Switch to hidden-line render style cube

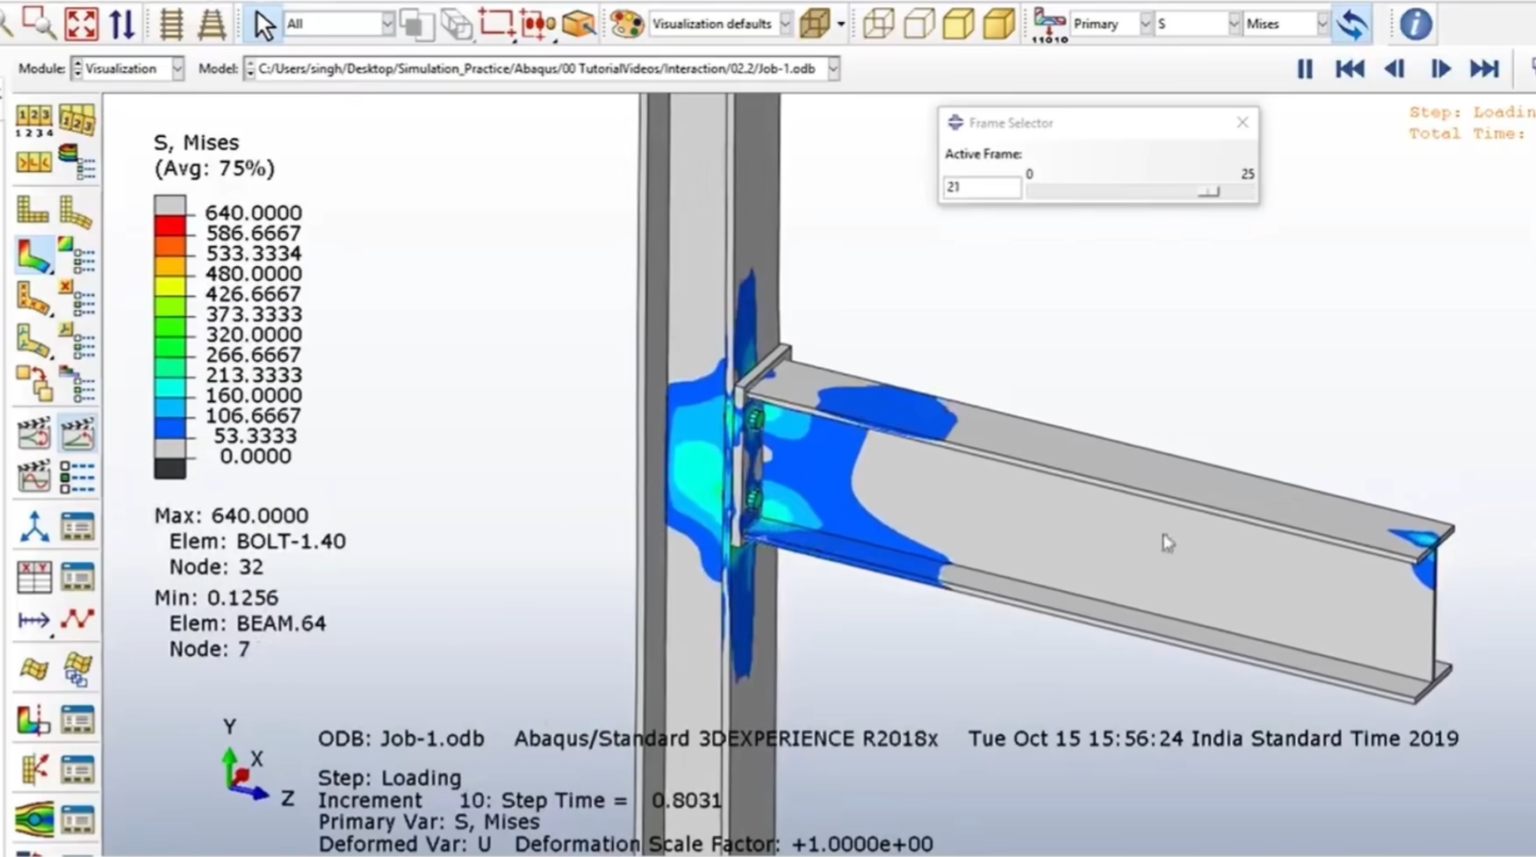(918, 24)
